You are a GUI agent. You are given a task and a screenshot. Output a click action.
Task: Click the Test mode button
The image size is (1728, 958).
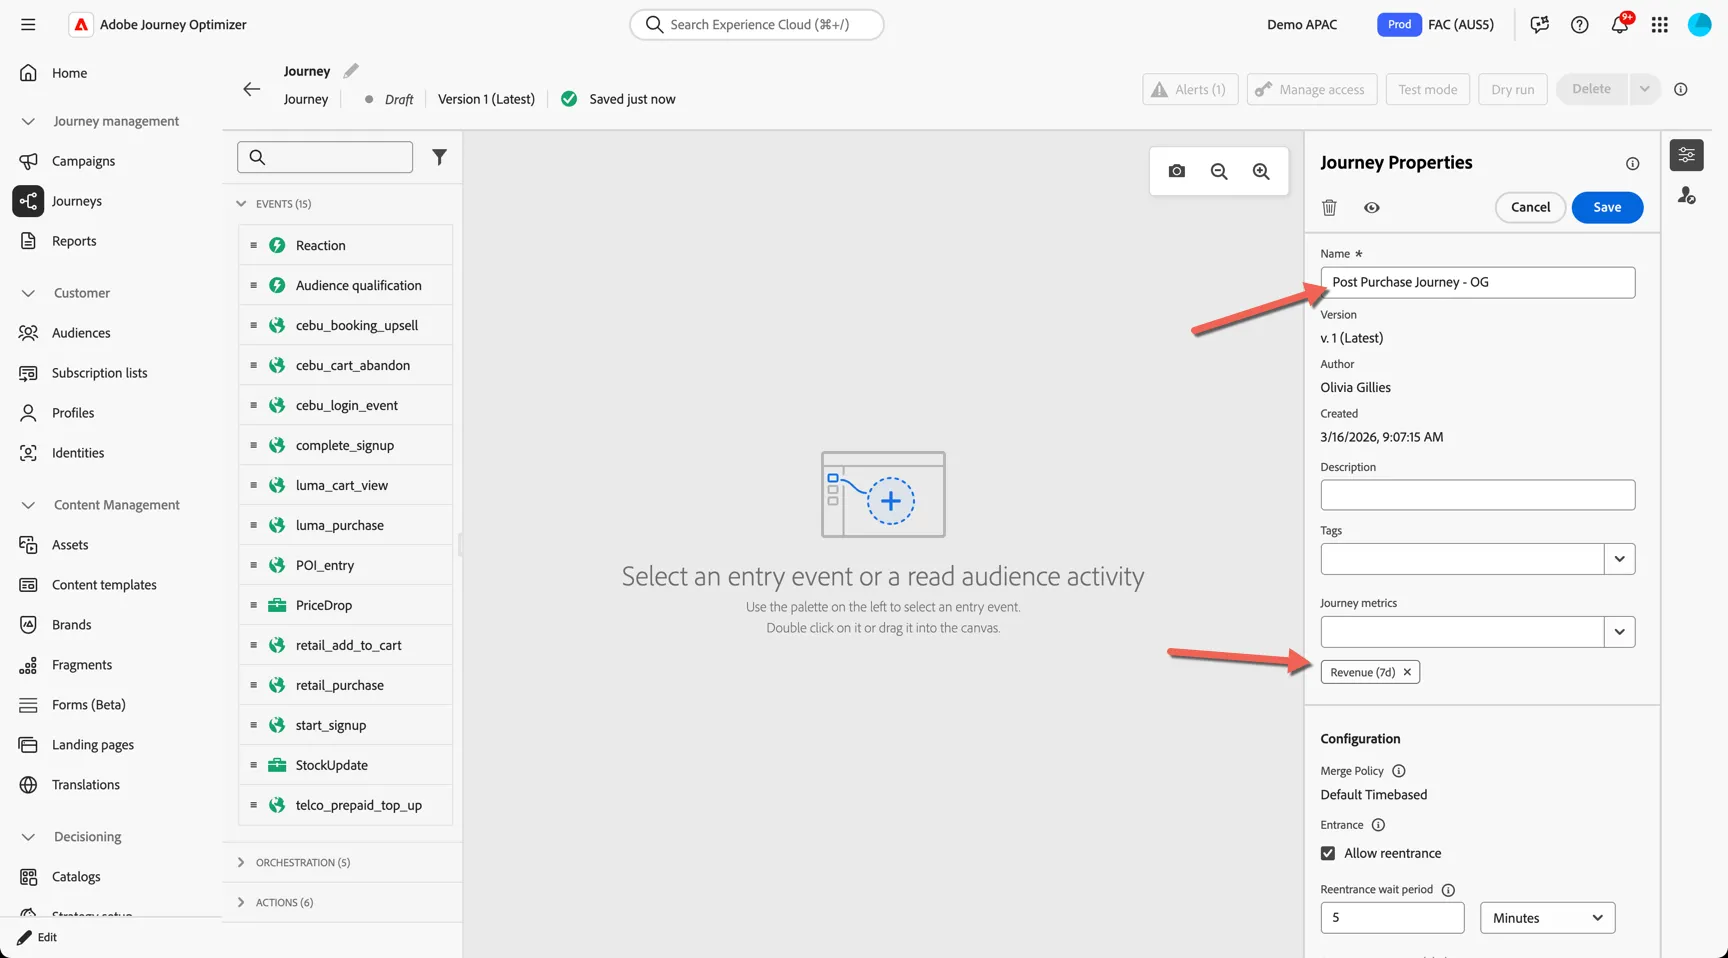[x=1427, y=89]
